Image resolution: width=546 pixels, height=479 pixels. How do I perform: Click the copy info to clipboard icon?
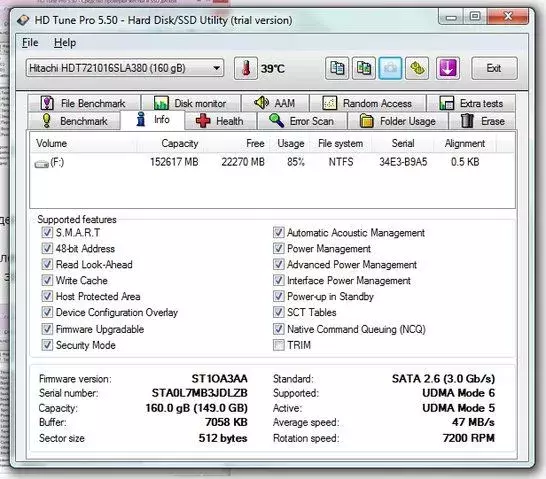(337, 68)
